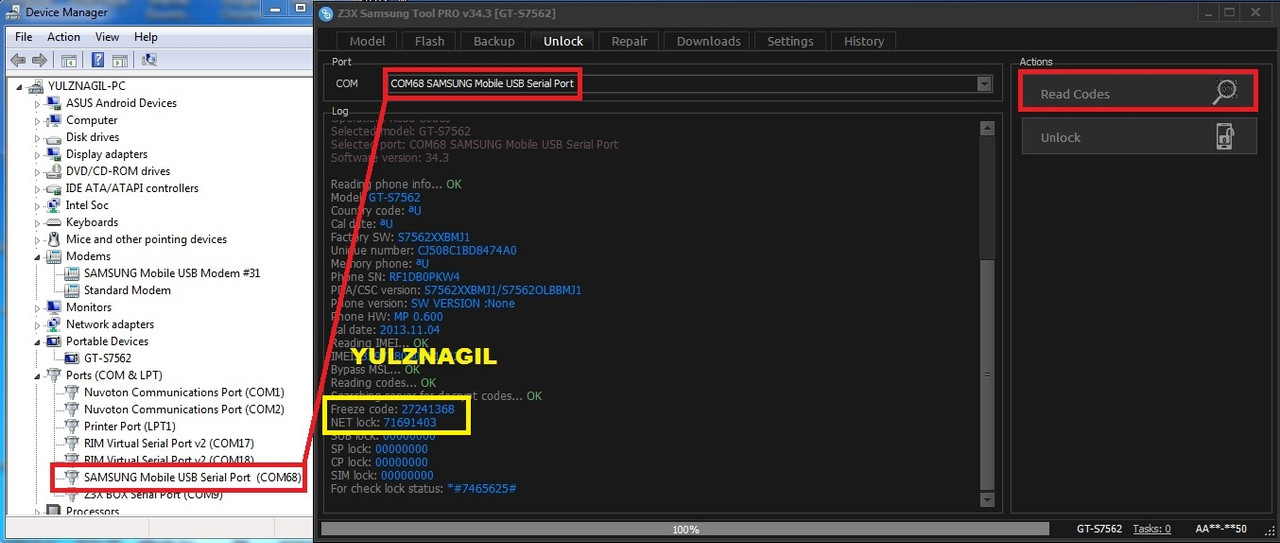1280x543 pixels.
Task: Click the Z3X Samsung Tool window title icon
Action: tap(325, 13)
